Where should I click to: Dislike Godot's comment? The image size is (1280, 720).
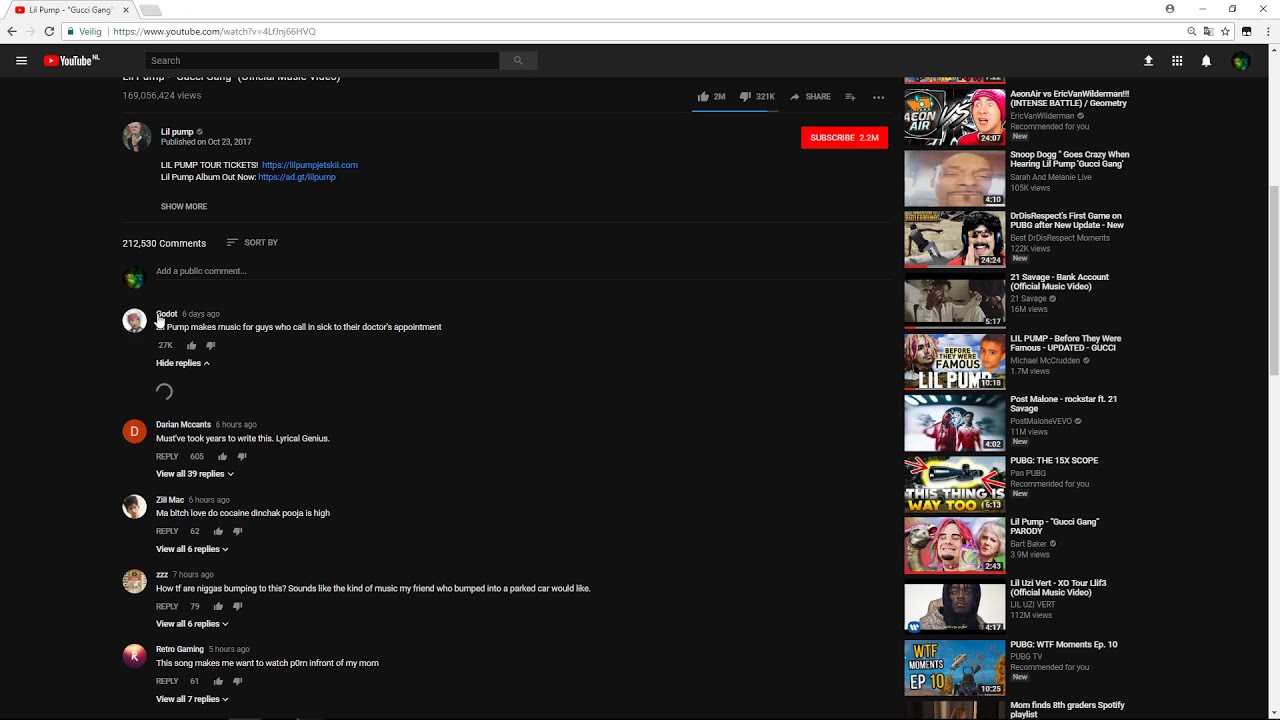210,345
